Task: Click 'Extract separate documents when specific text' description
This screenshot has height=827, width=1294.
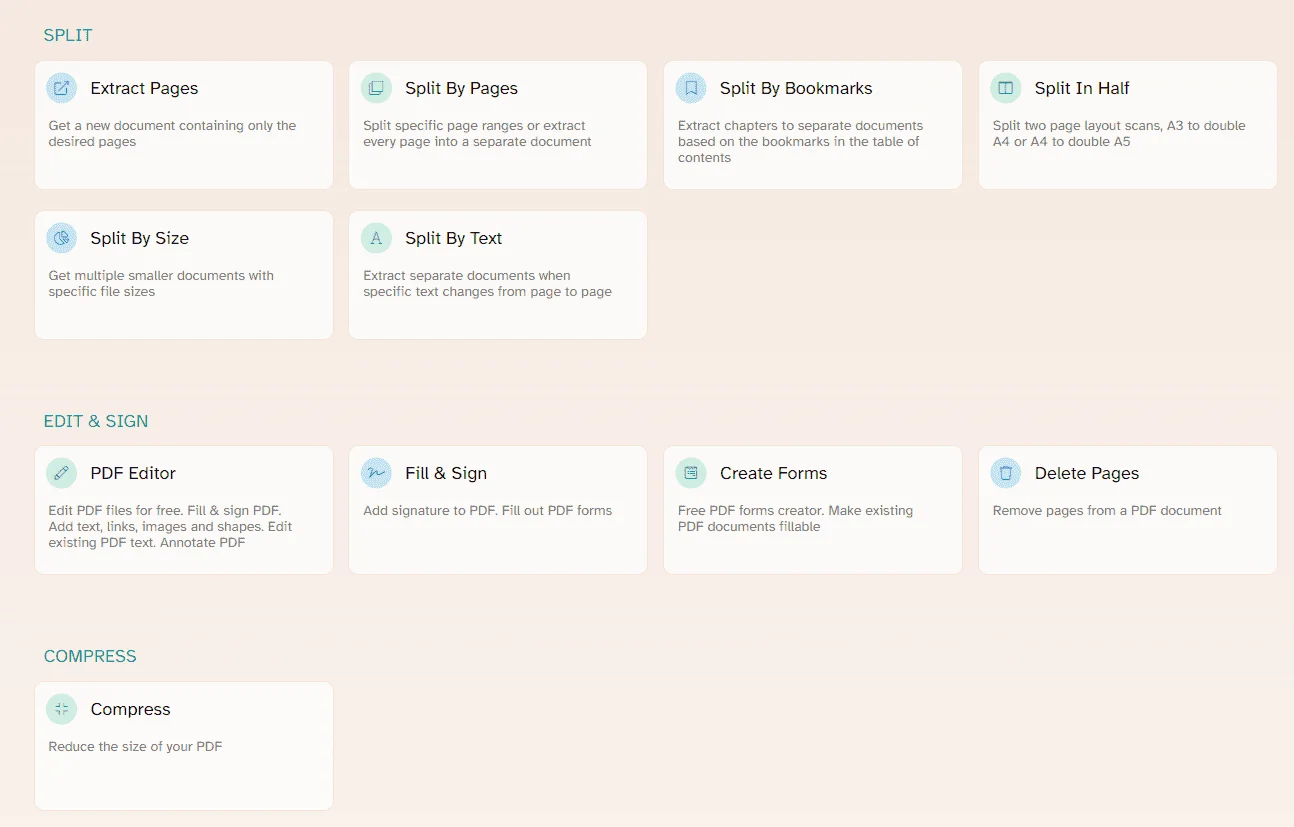Action: (x=487, y=284)
